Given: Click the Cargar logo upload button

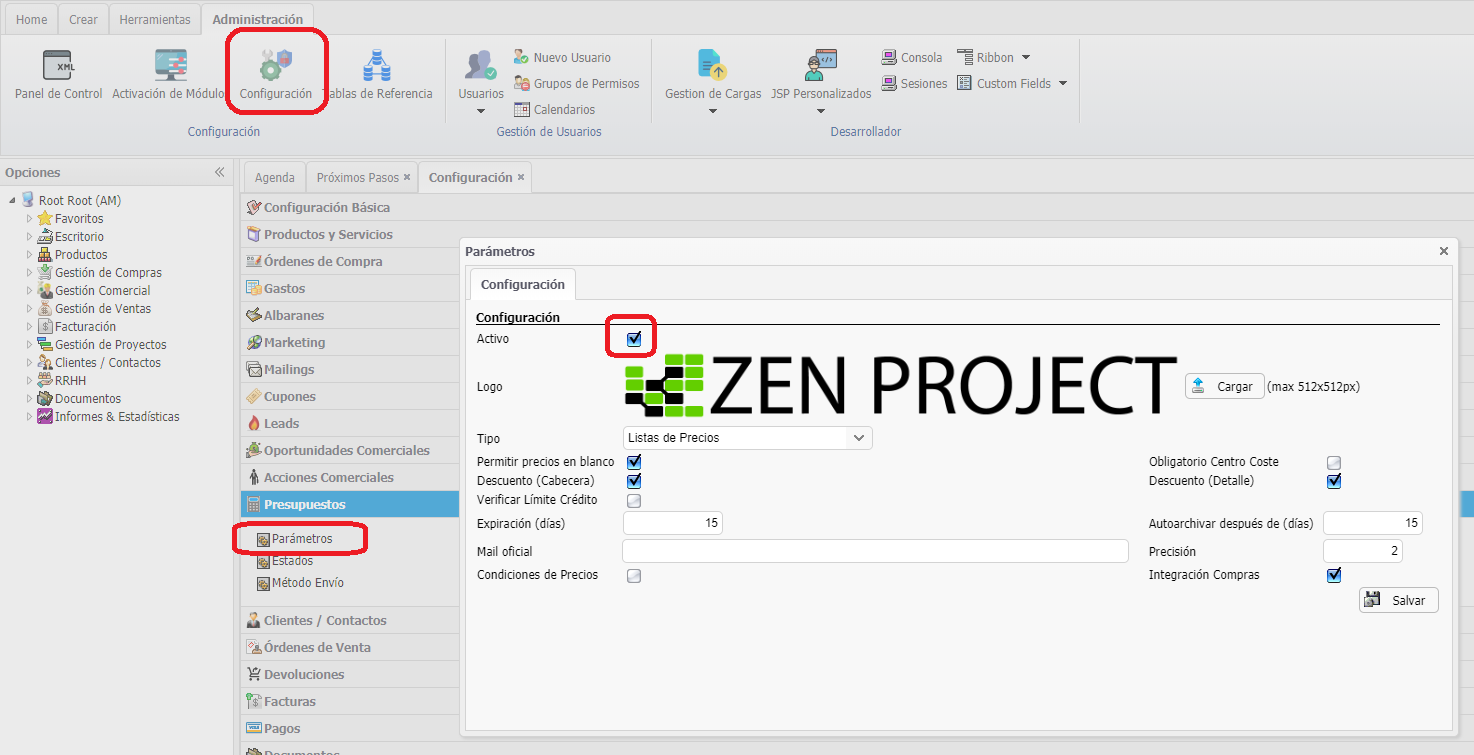Looking at the screenshot, I should click(x=1224, y=386).
